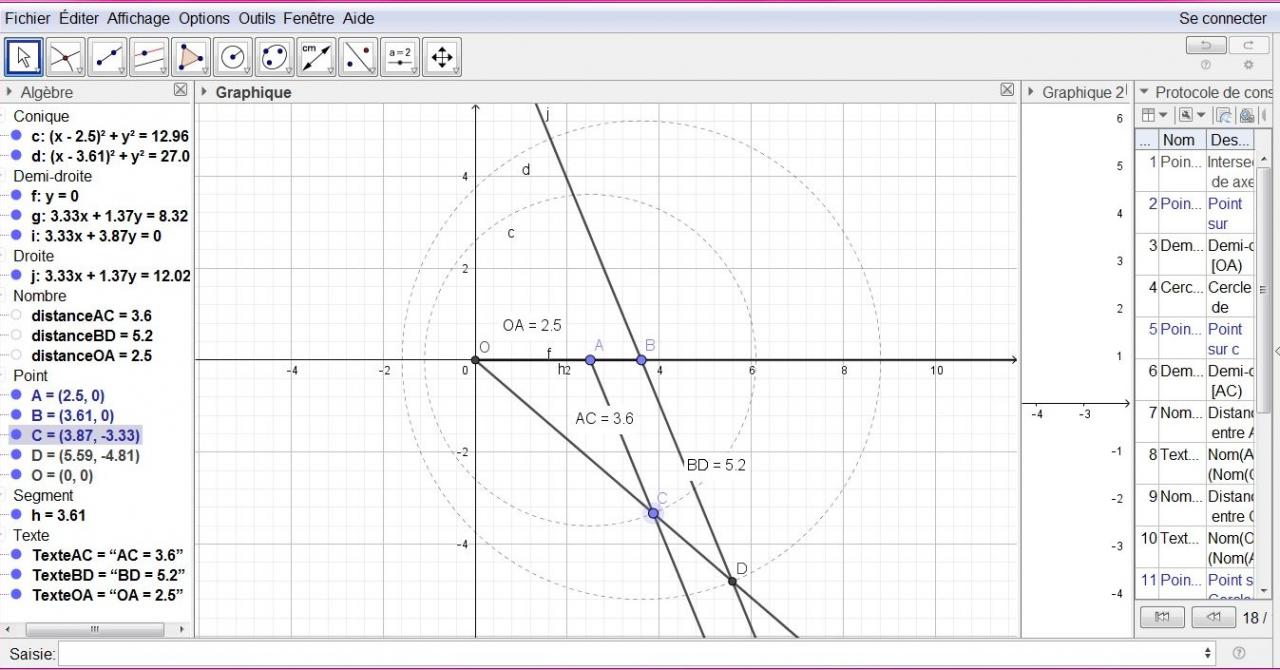Open the options dropdown arrow in protocol
The height and width of the screenshot is (670, 1280).
1201,116
